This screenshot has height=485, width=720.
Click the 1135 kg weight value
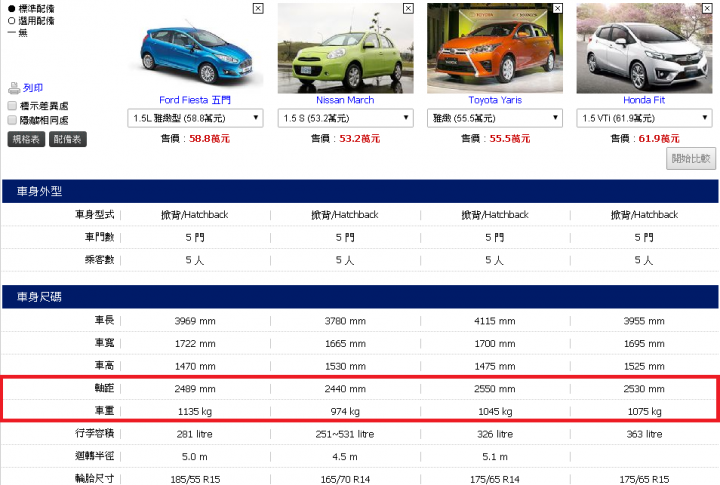[195, 412]
